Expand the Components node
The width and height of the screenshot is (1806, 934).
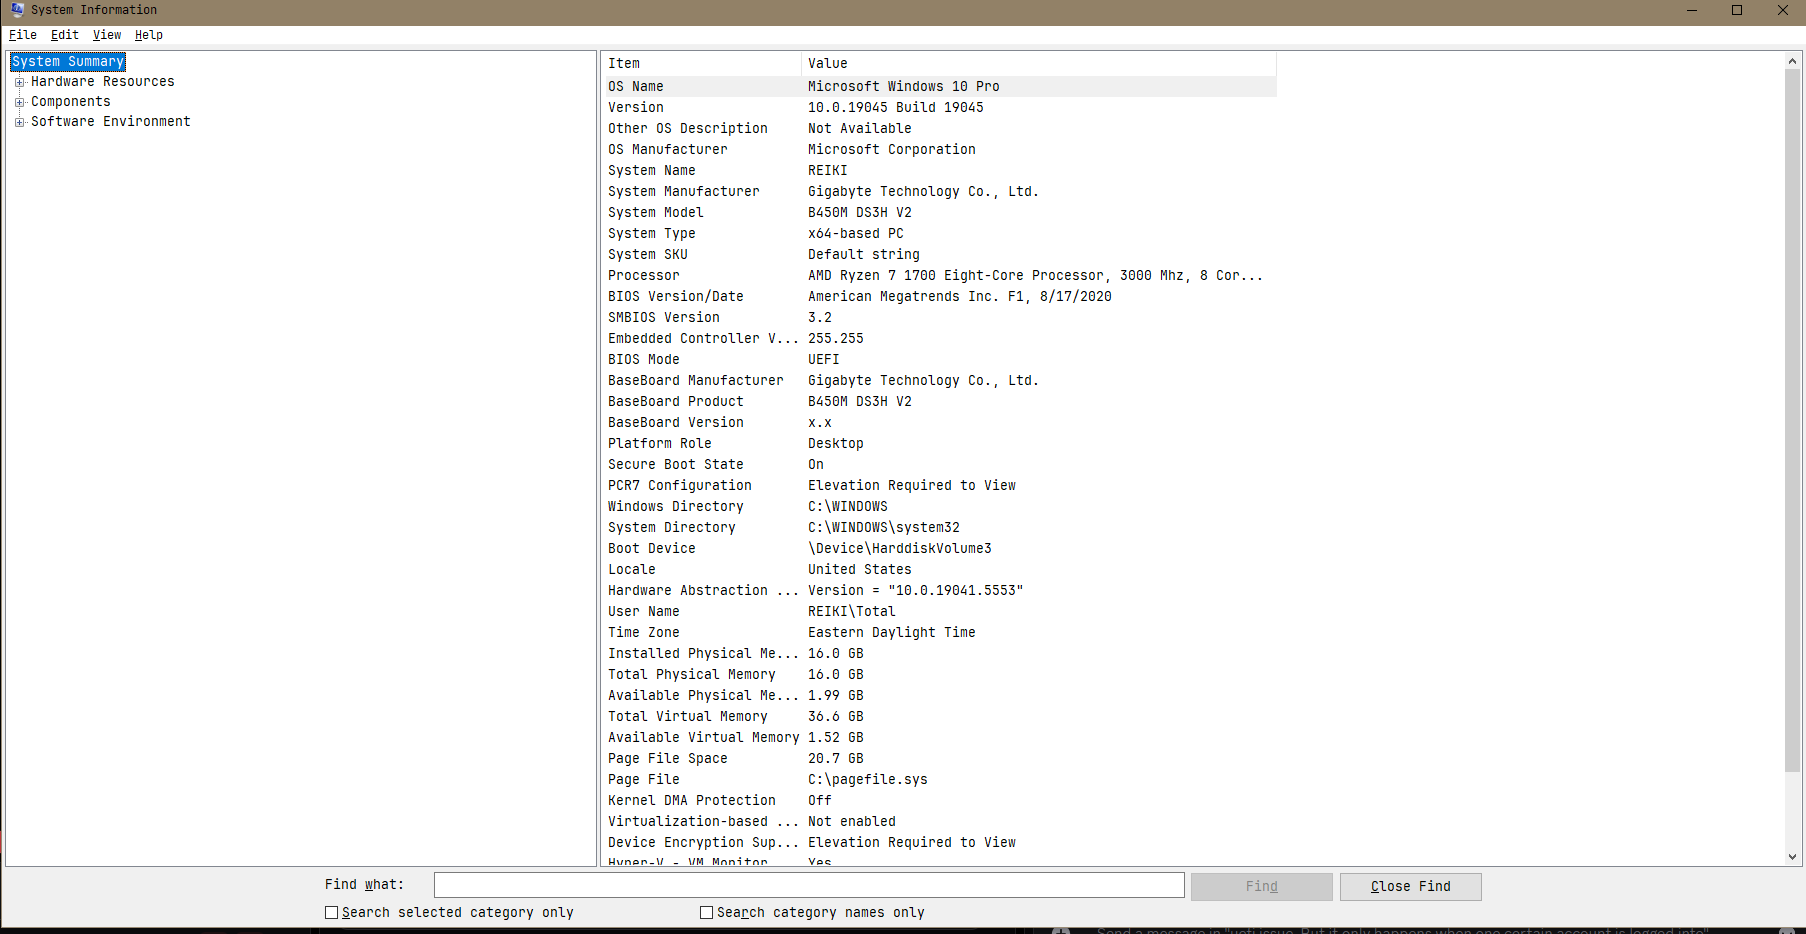pyautogui.click(x=19, y=102)
